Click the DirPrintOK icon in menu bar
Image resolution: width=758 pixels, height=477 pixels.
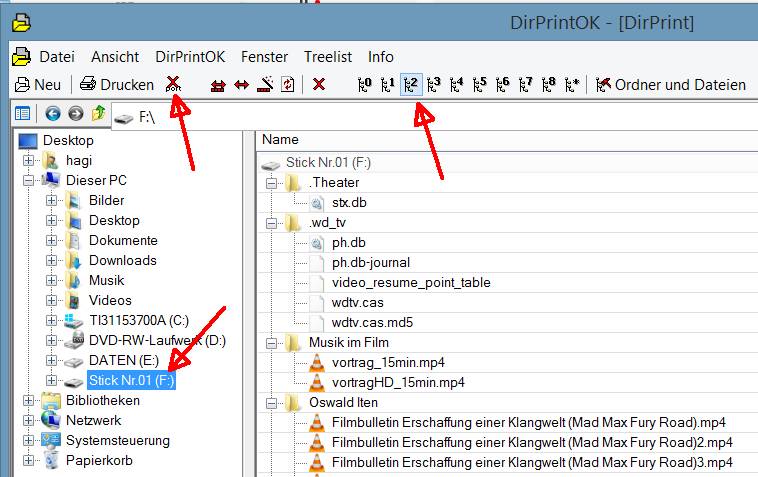click(21, 56)
